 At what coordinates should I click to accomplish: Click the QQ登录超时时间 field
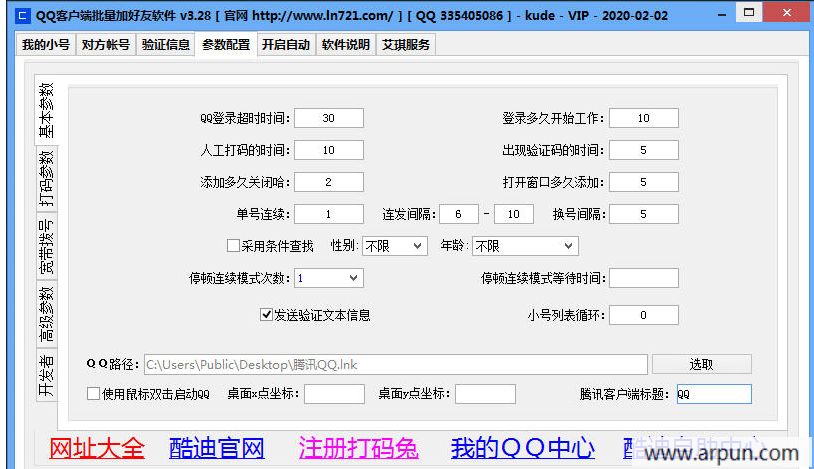[x=329, y=118]
